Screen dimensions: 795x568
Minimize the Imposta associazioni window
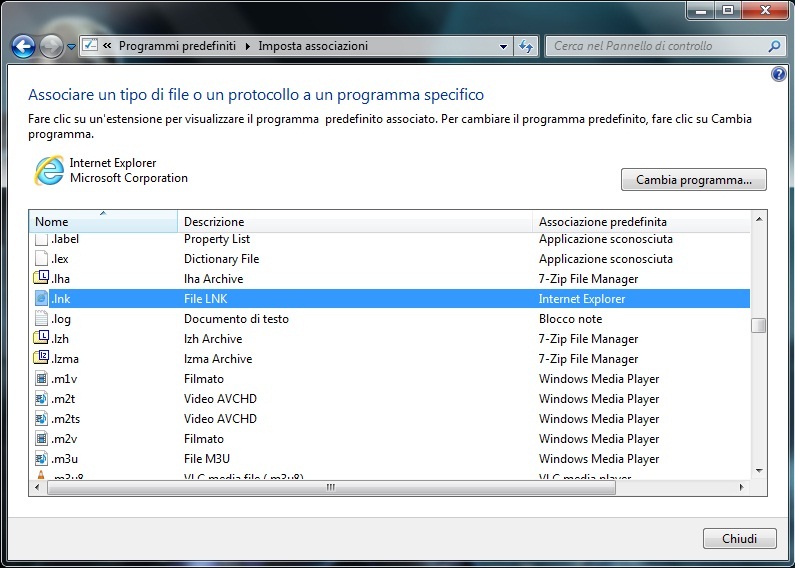pos(702,10)
